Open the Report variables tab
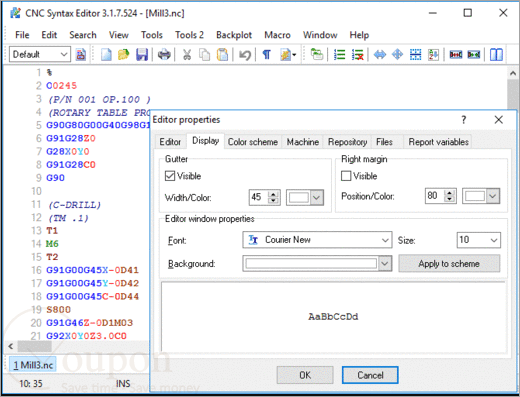This screenshot has width=520, height=397. point(438,142)
